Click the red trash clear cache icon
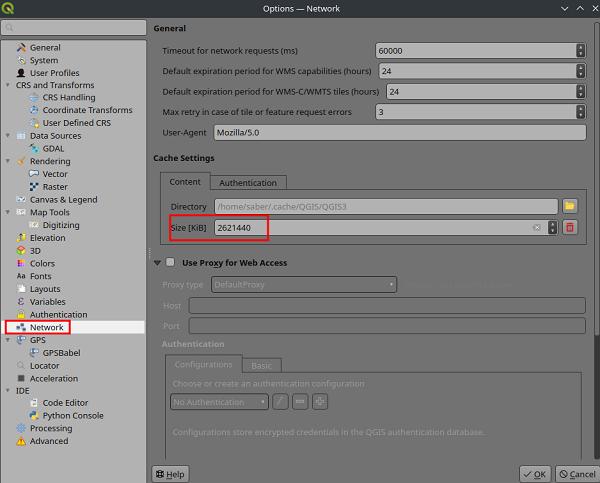 tap(569, 227)
